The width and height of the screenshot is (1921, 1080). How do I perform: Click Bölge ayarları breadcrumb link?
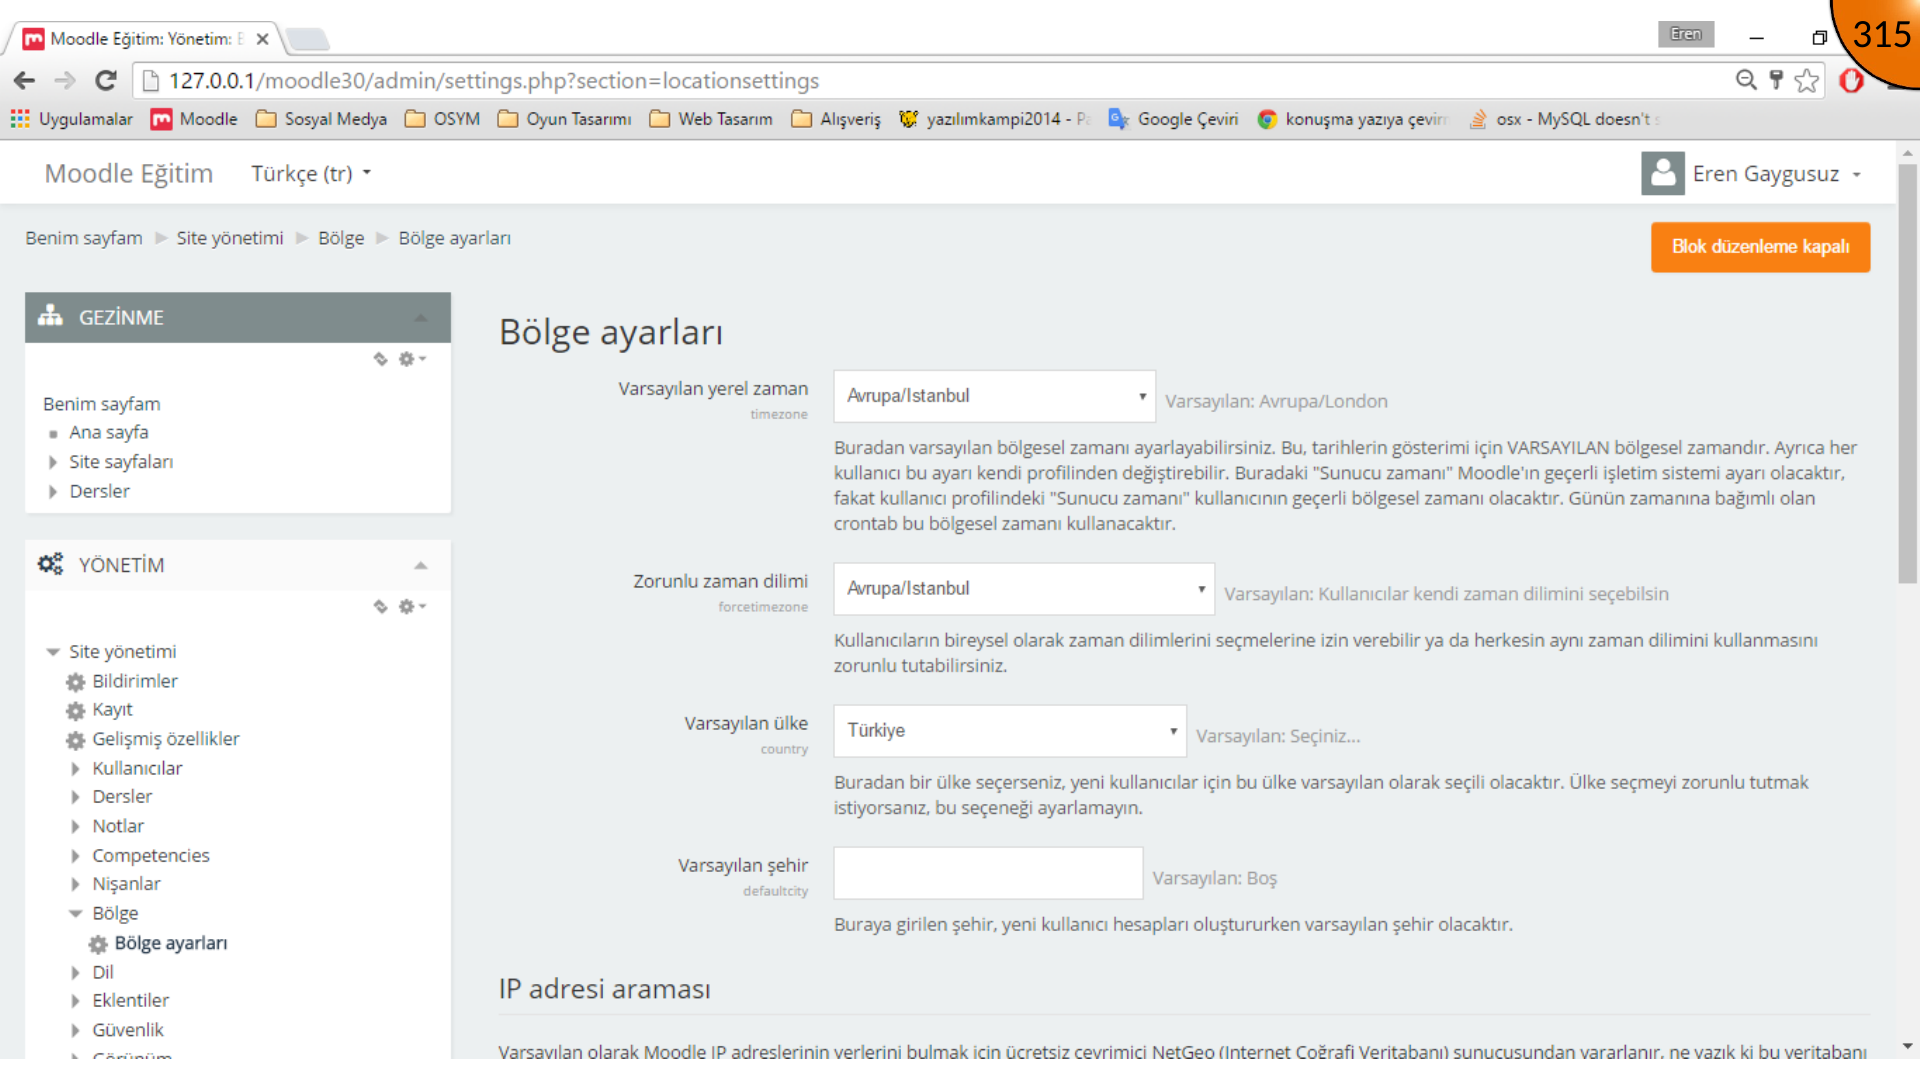point(455,238)
